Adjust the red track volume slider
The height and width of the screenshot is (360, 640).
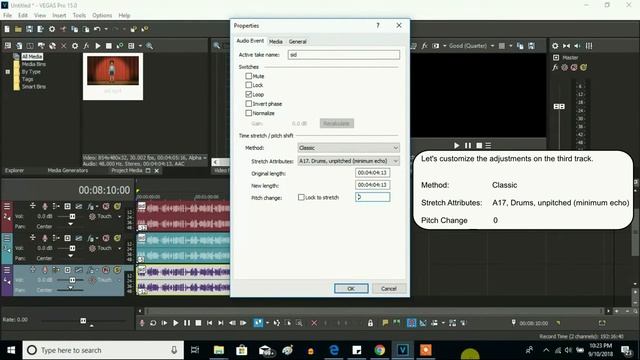pyautogui.click(x=72, y=216)
